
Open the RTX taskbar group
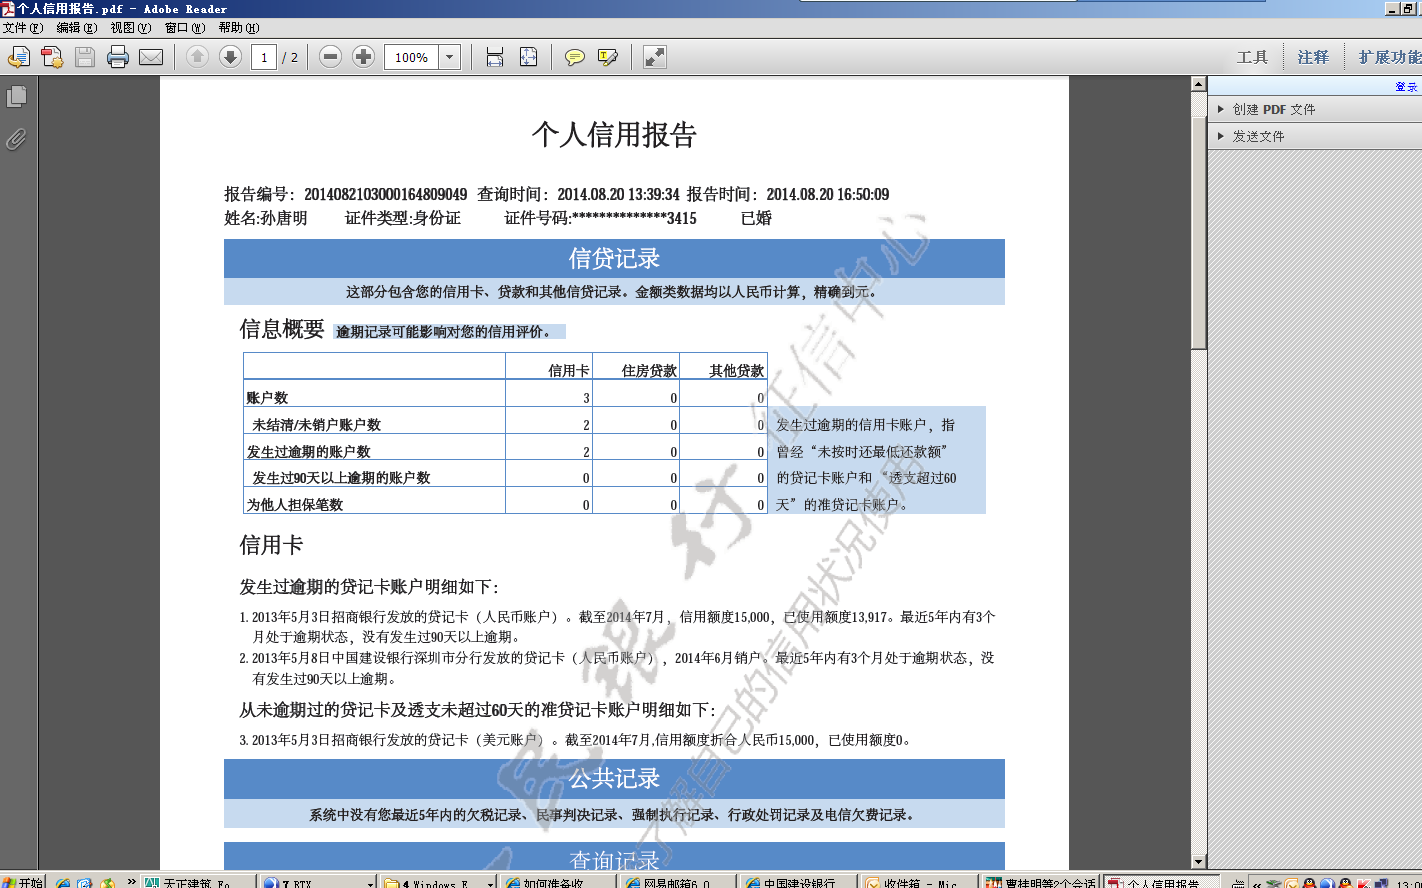[x=318, y=883]
